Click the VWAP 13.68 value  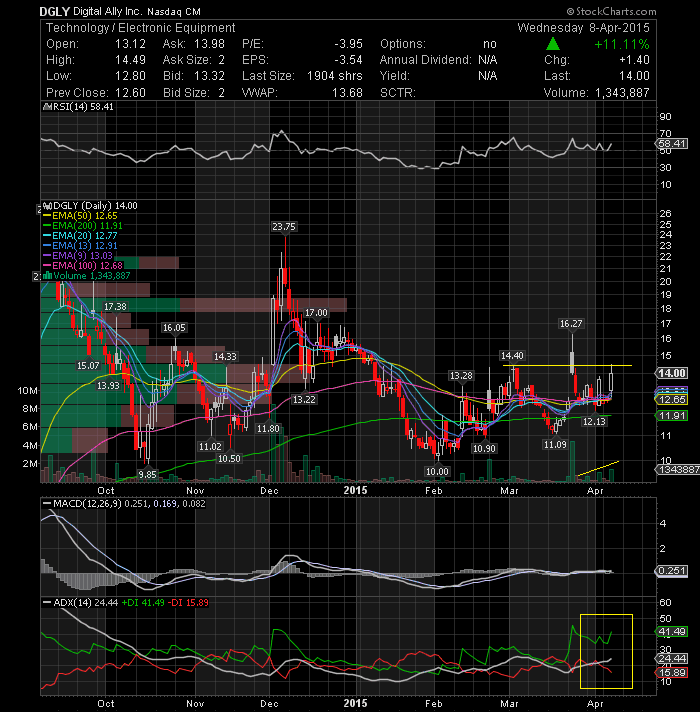pyautogui.click(x=347, y=93)
